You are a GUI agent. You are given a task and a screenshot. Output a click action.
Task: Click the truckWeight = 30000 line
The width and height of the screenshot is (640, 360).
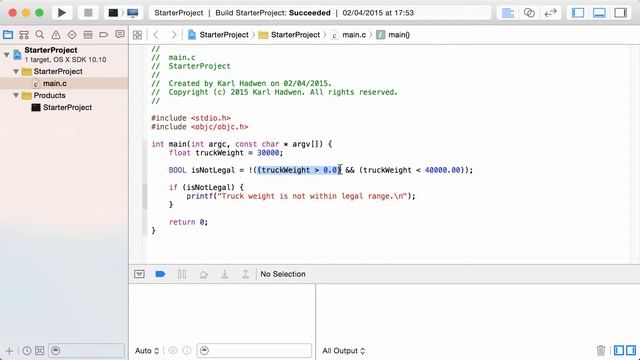[x=226, y=153]
